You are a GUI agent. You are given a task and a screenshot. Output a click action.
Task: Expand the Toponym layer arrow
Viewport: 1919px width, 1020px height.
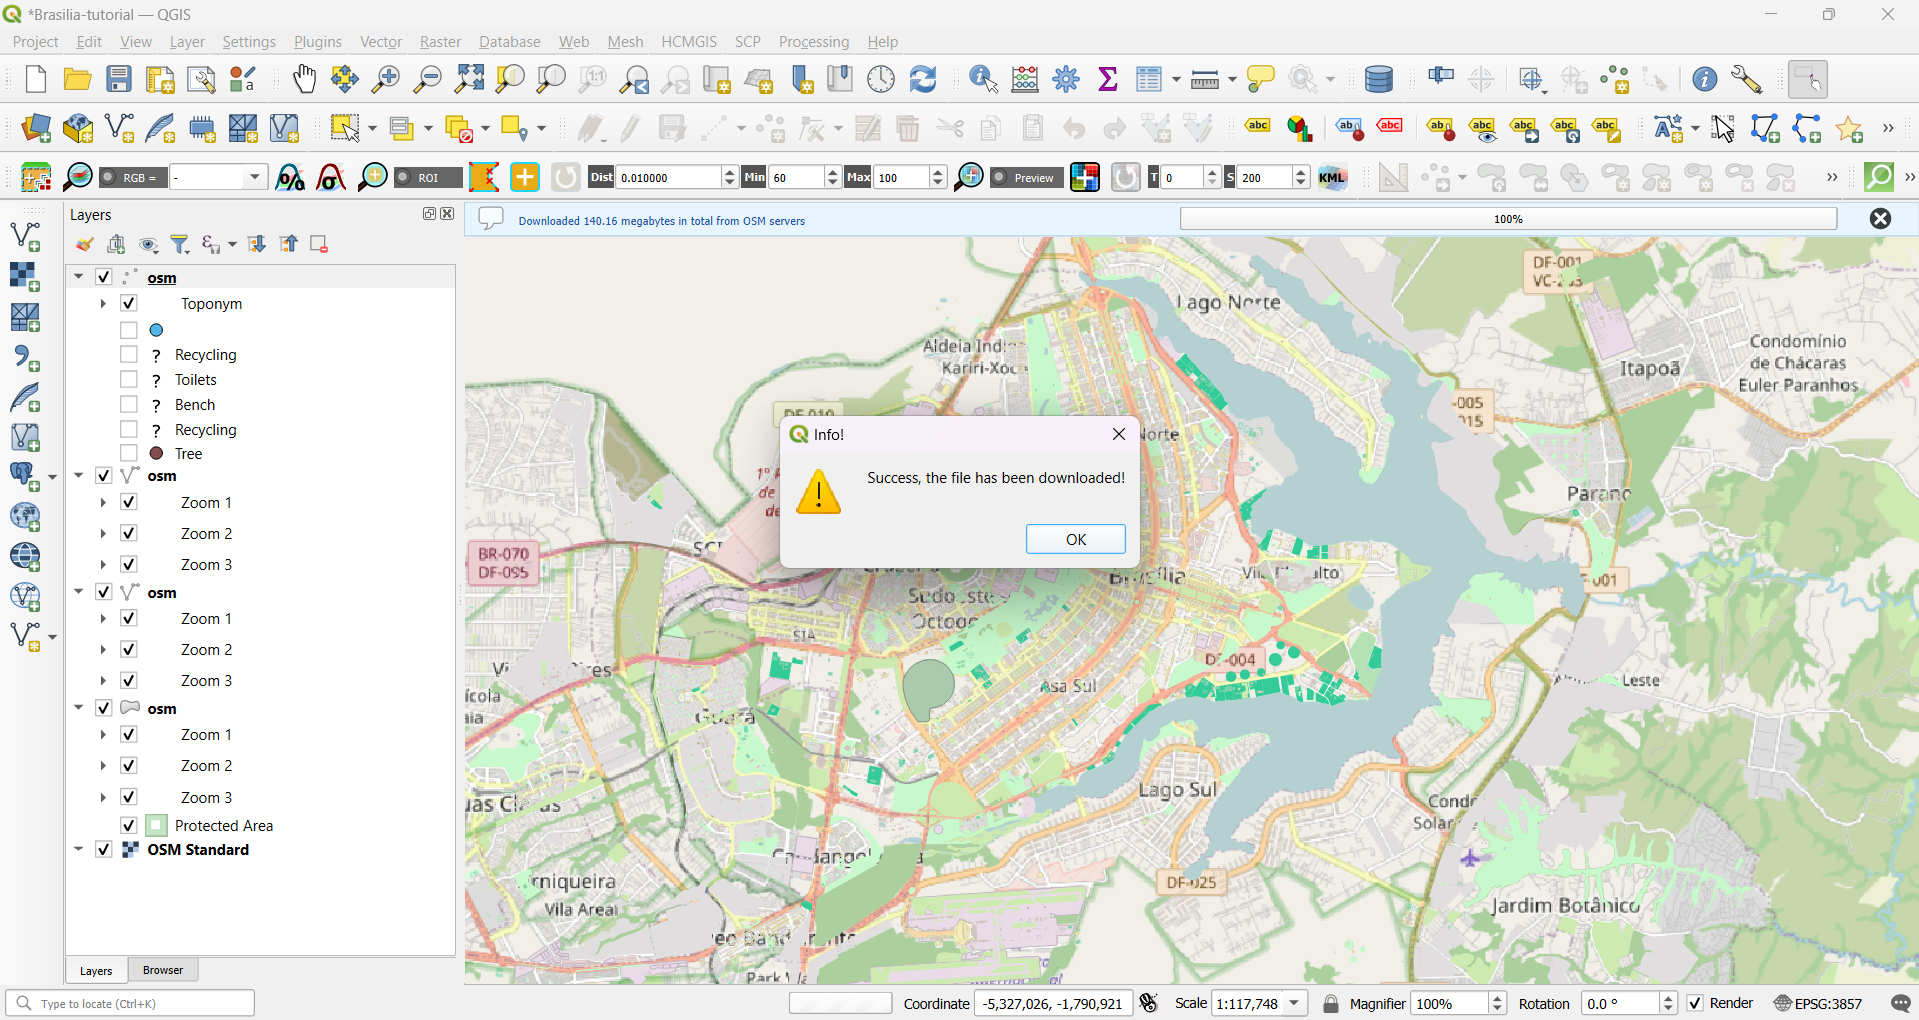[x=103, y=303]
